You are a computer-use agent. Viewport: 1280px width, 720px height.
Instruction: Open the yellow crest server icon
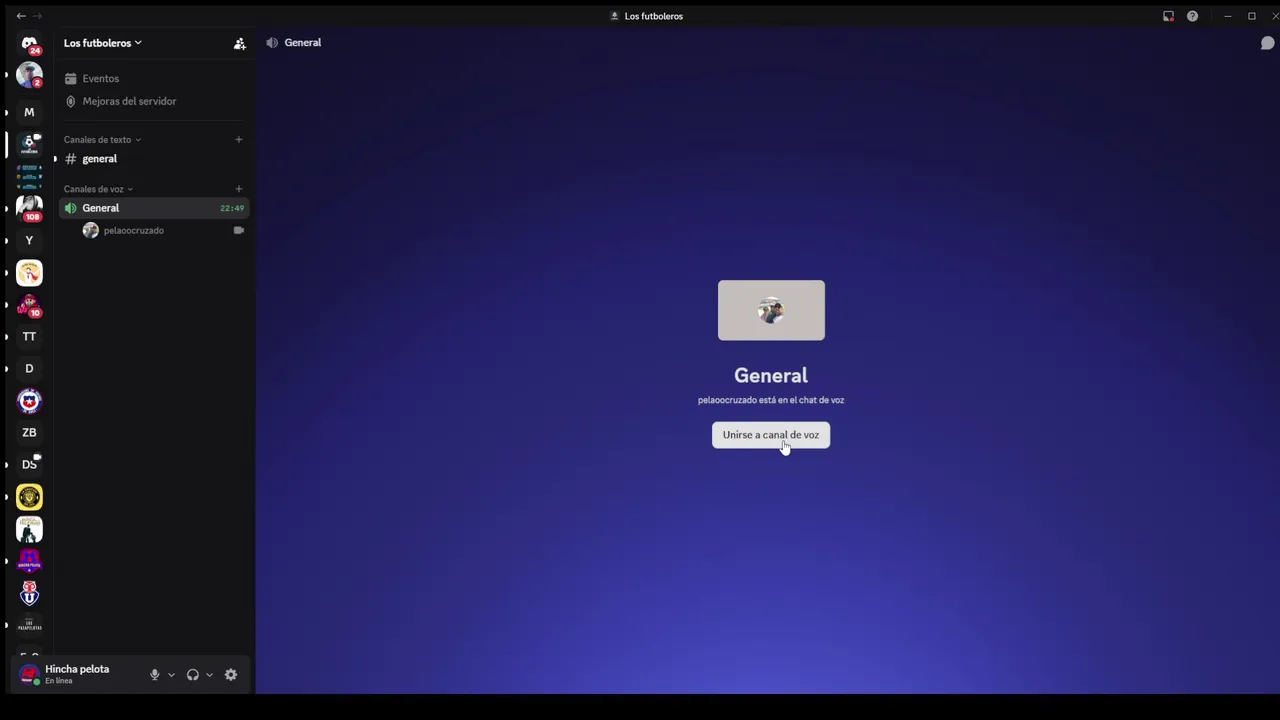tap(29, 496)
